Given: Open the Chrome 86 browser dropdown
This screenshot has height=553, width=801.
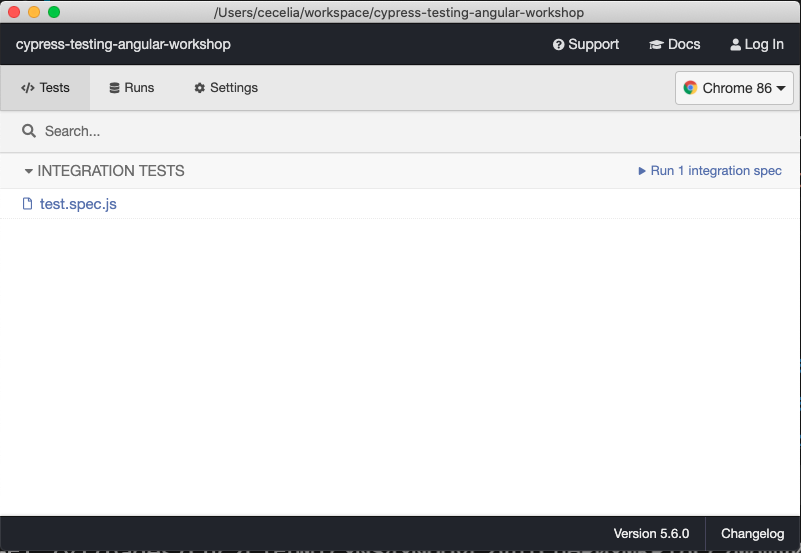Looking at the screenshot, I should coord(734,88).
